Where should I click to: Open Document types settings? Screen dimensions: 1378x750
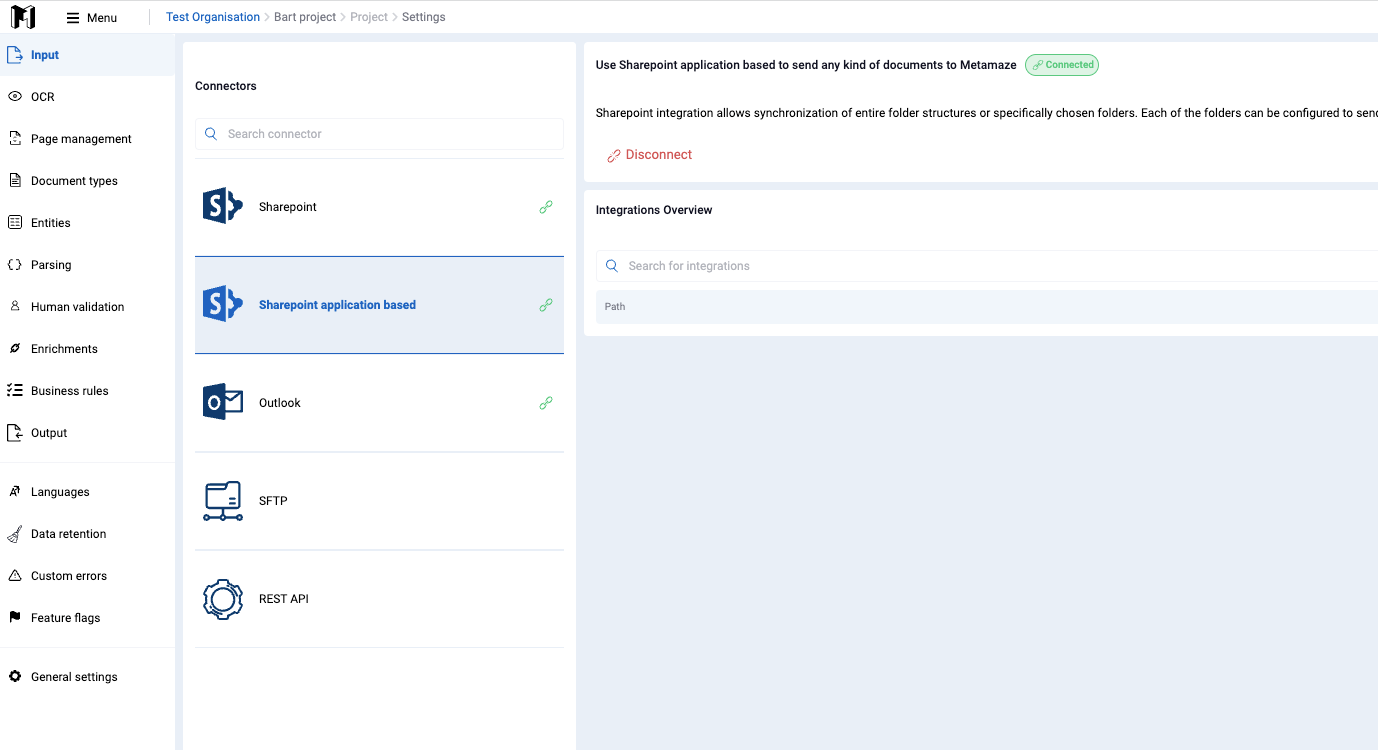(87, 181)
